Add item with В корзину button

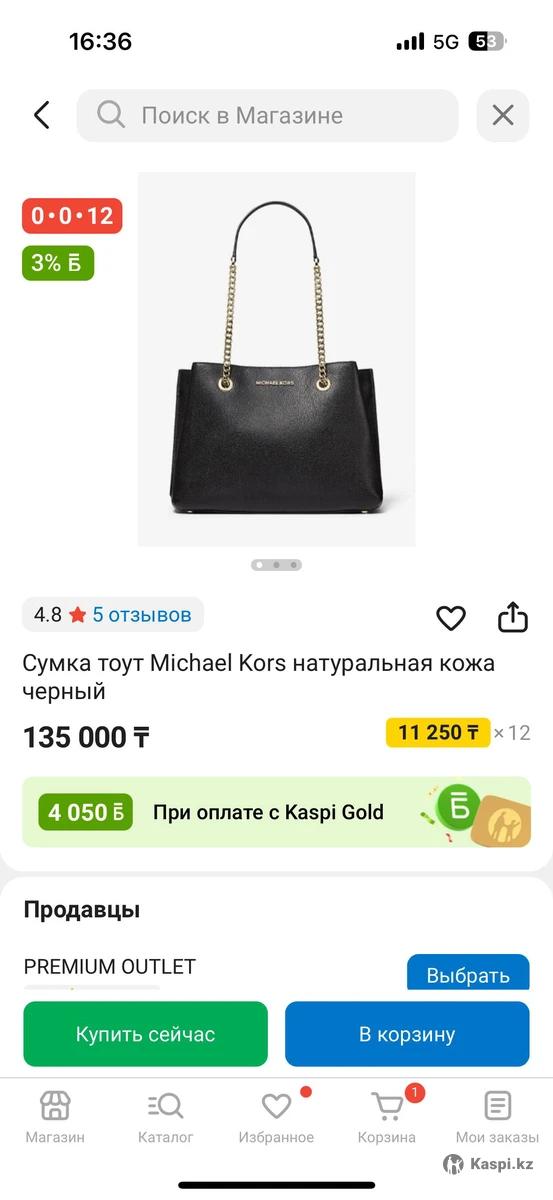point(407,1034)
